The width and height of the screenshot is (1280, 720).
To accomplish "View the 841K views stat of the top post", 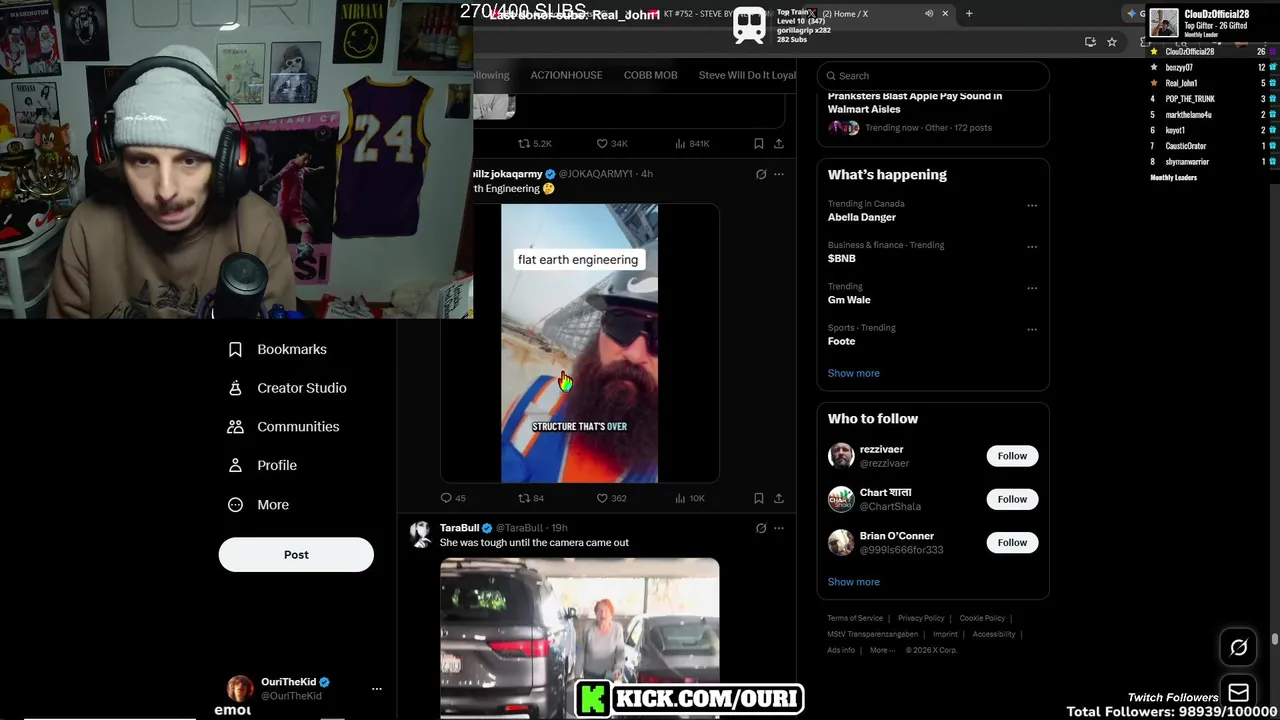I will [x=692, y=144].
